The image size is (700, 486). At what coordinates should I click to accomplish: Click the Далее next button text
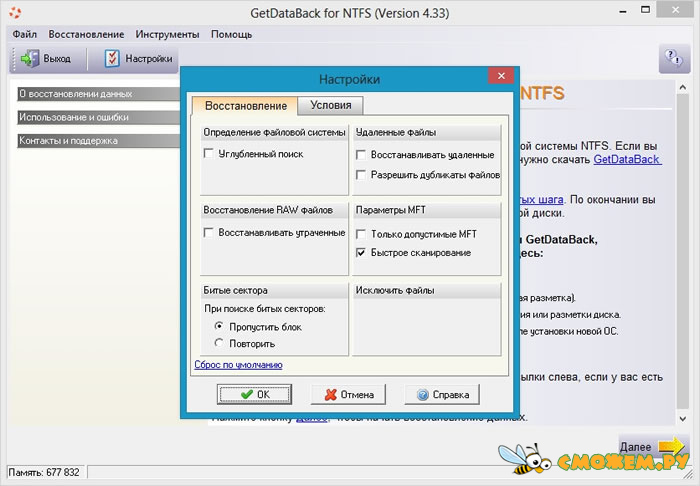pyautogui.click(x=635, y=447)
